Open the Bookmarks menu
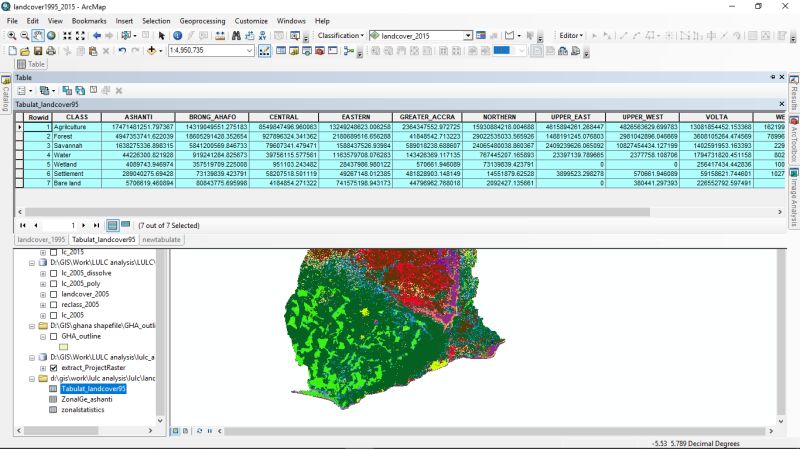This screenshot has height=449, width=800. coord(89,21)
